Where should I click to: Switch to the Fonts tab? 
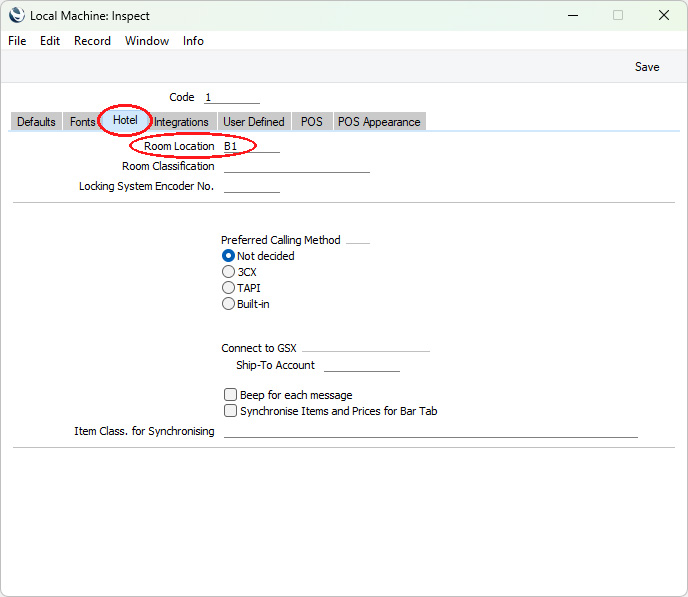click(82, 122)
